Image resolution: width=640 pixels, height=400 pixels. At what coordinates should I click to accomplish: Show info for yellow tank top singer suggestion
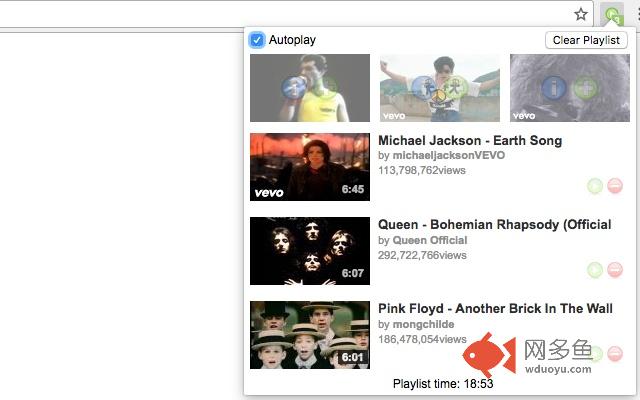[294, 88]
